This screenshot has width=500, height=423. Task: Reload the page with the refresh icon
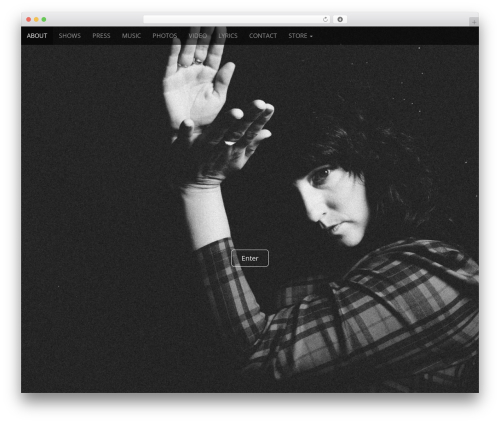click(x=325, y=19)
